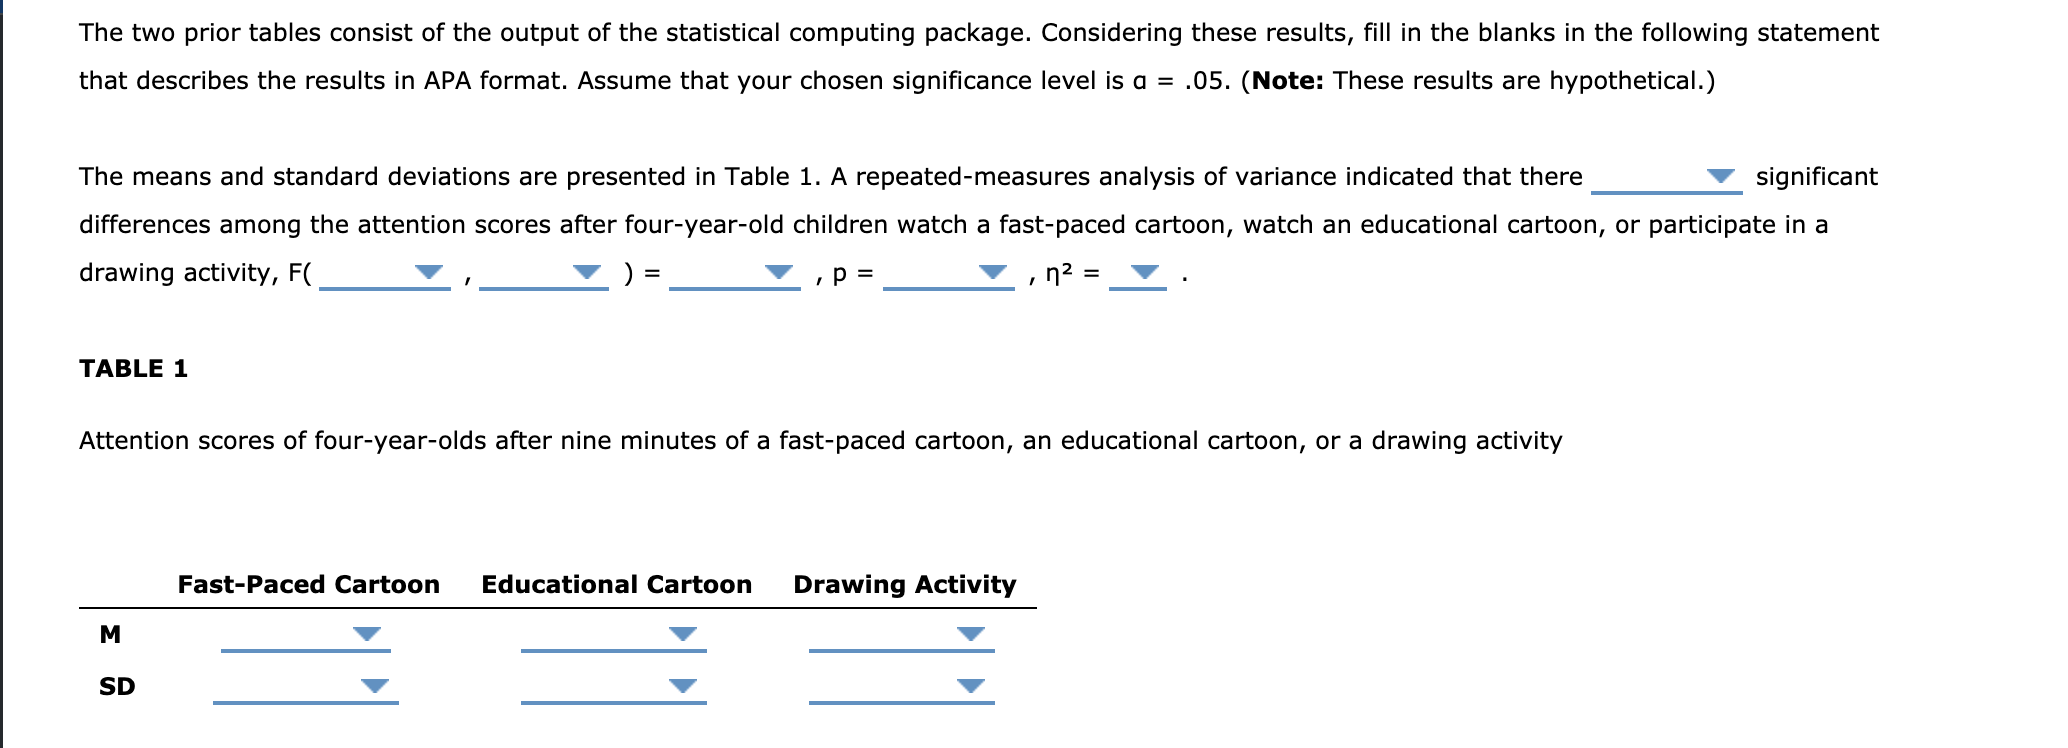Click the Fast-Paced Cartoon column header
Image resolution: width=2068 pixels, height=748 pixels.
click(308, 584)
